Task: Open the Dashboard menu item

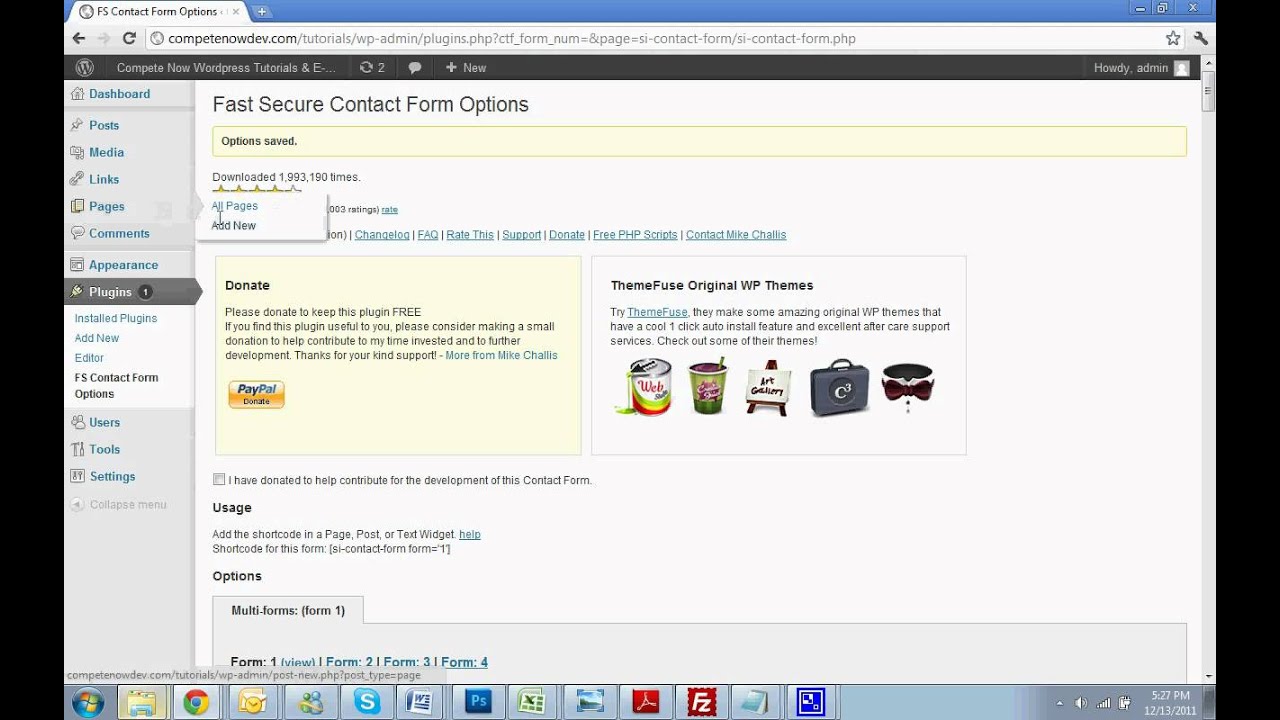Action: [119, 94]
